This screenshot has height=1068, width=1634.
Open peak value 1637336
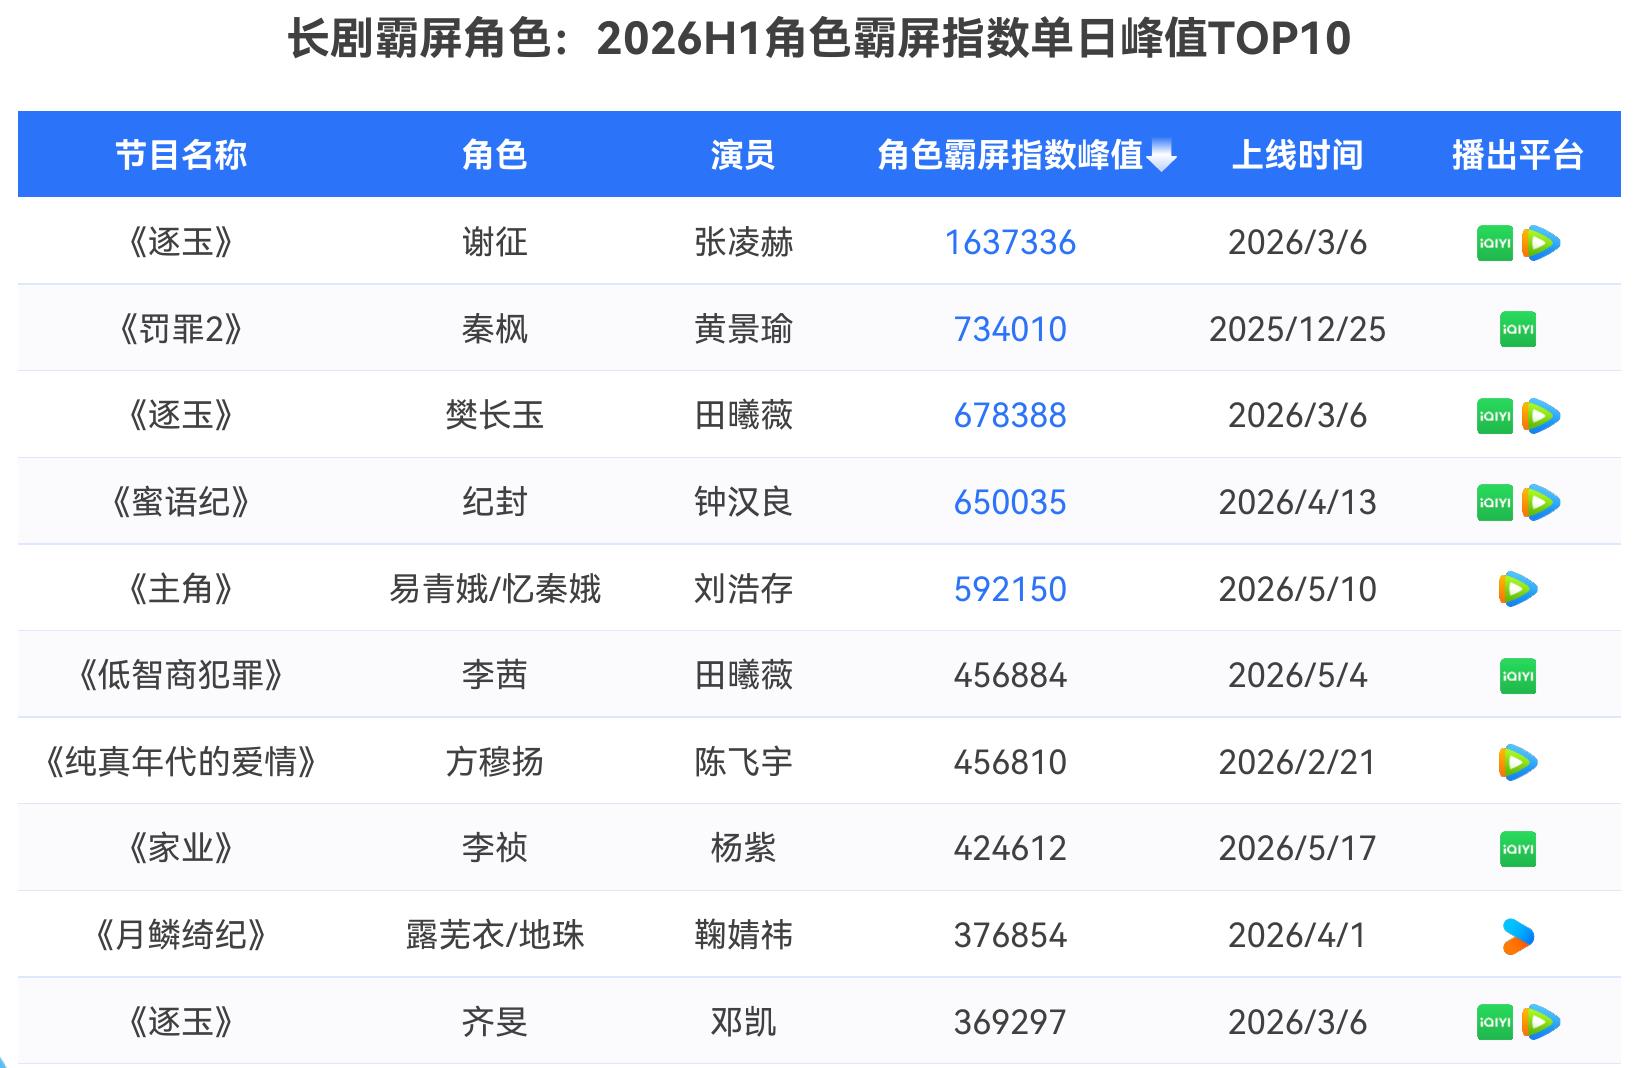click(x=1010, y=243)
